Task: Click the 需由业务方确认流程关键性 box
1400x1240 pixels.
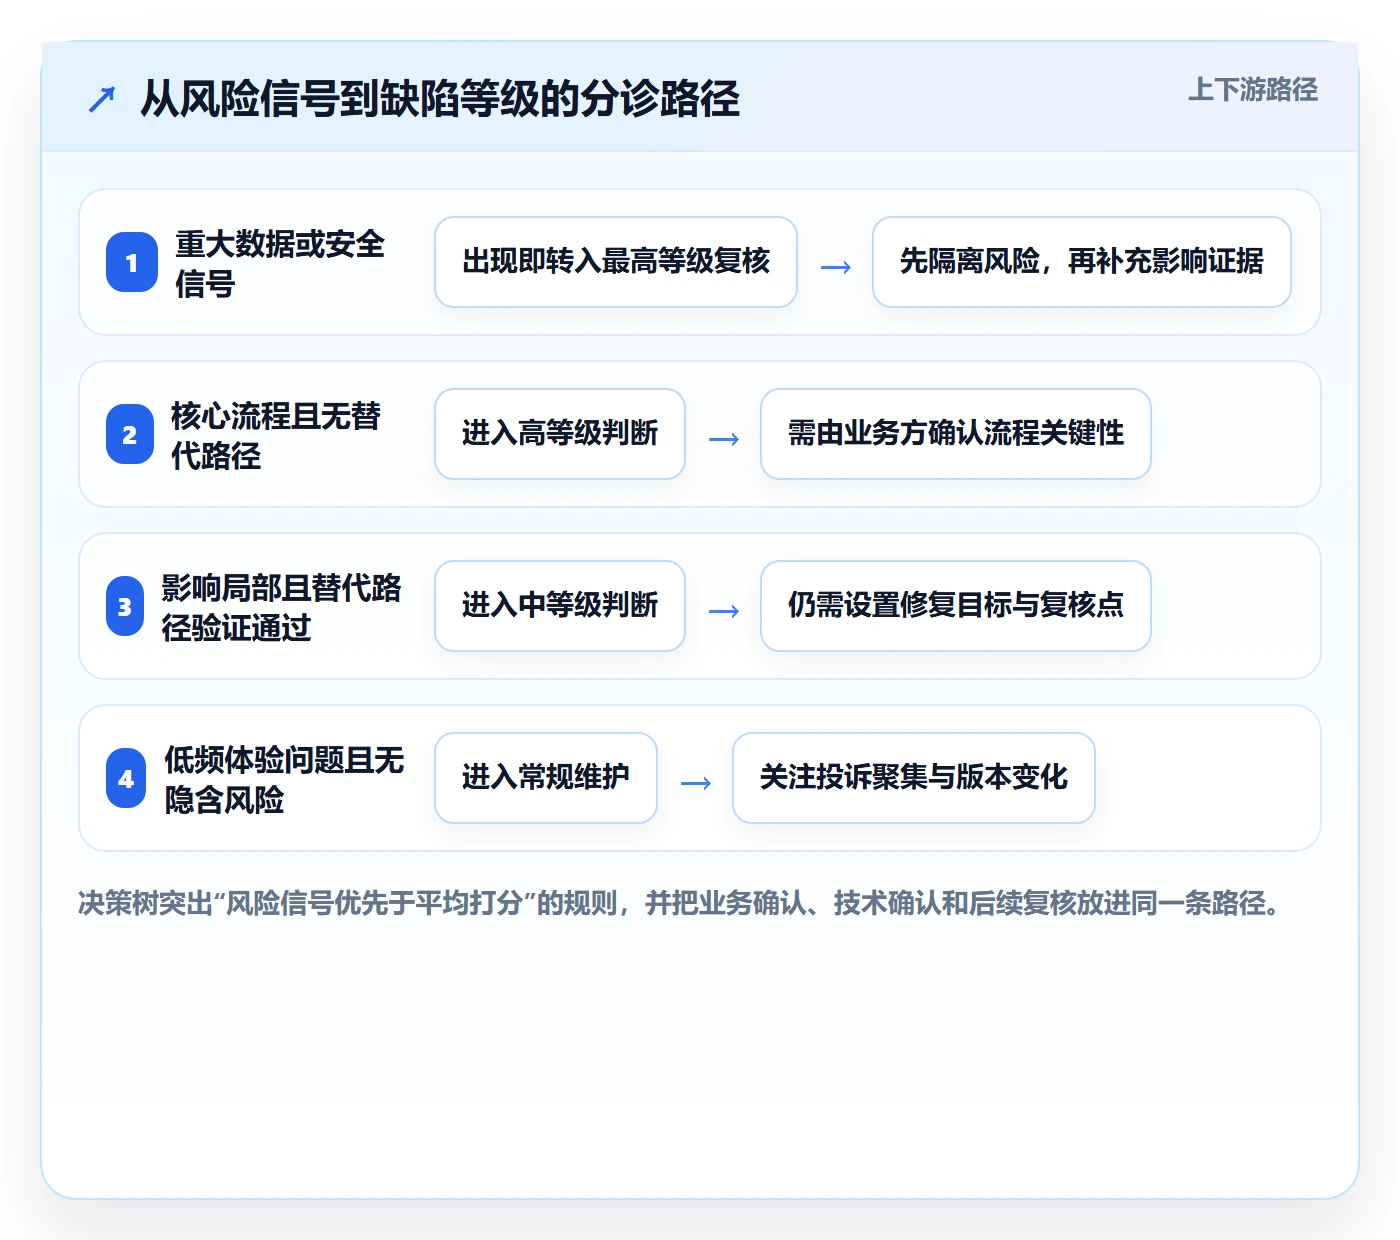Action: coord(956,434)
